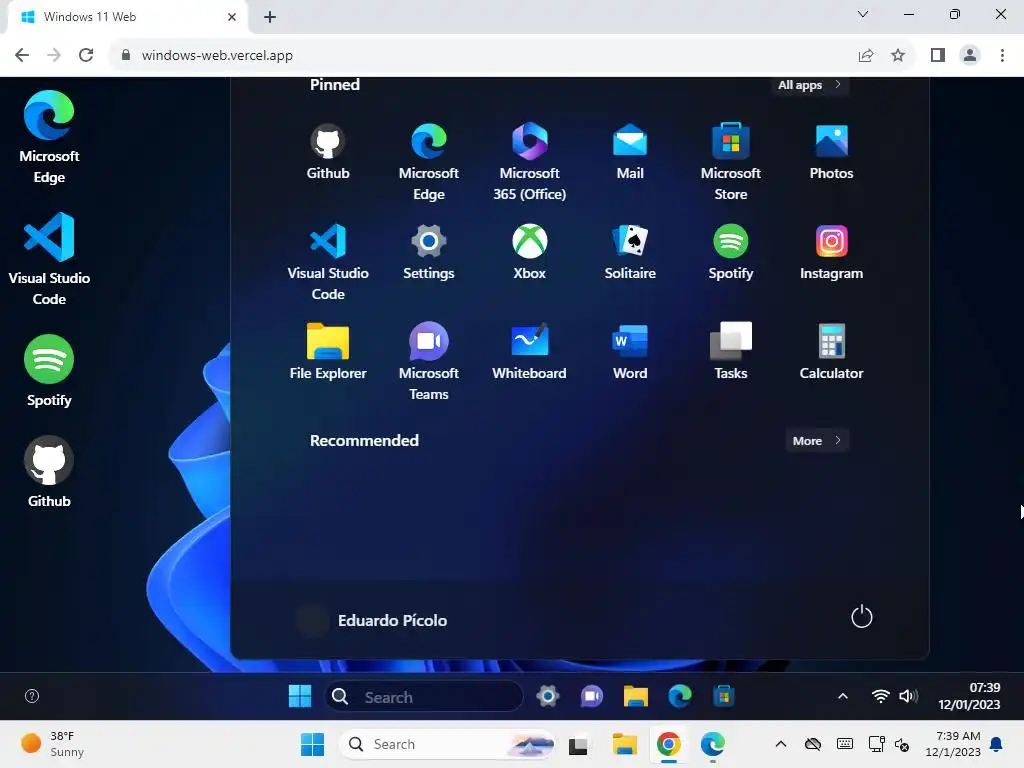Open Visual Studio Code from Pinned grid
The width and height of the screenshot is (1024, 768).
328,262
